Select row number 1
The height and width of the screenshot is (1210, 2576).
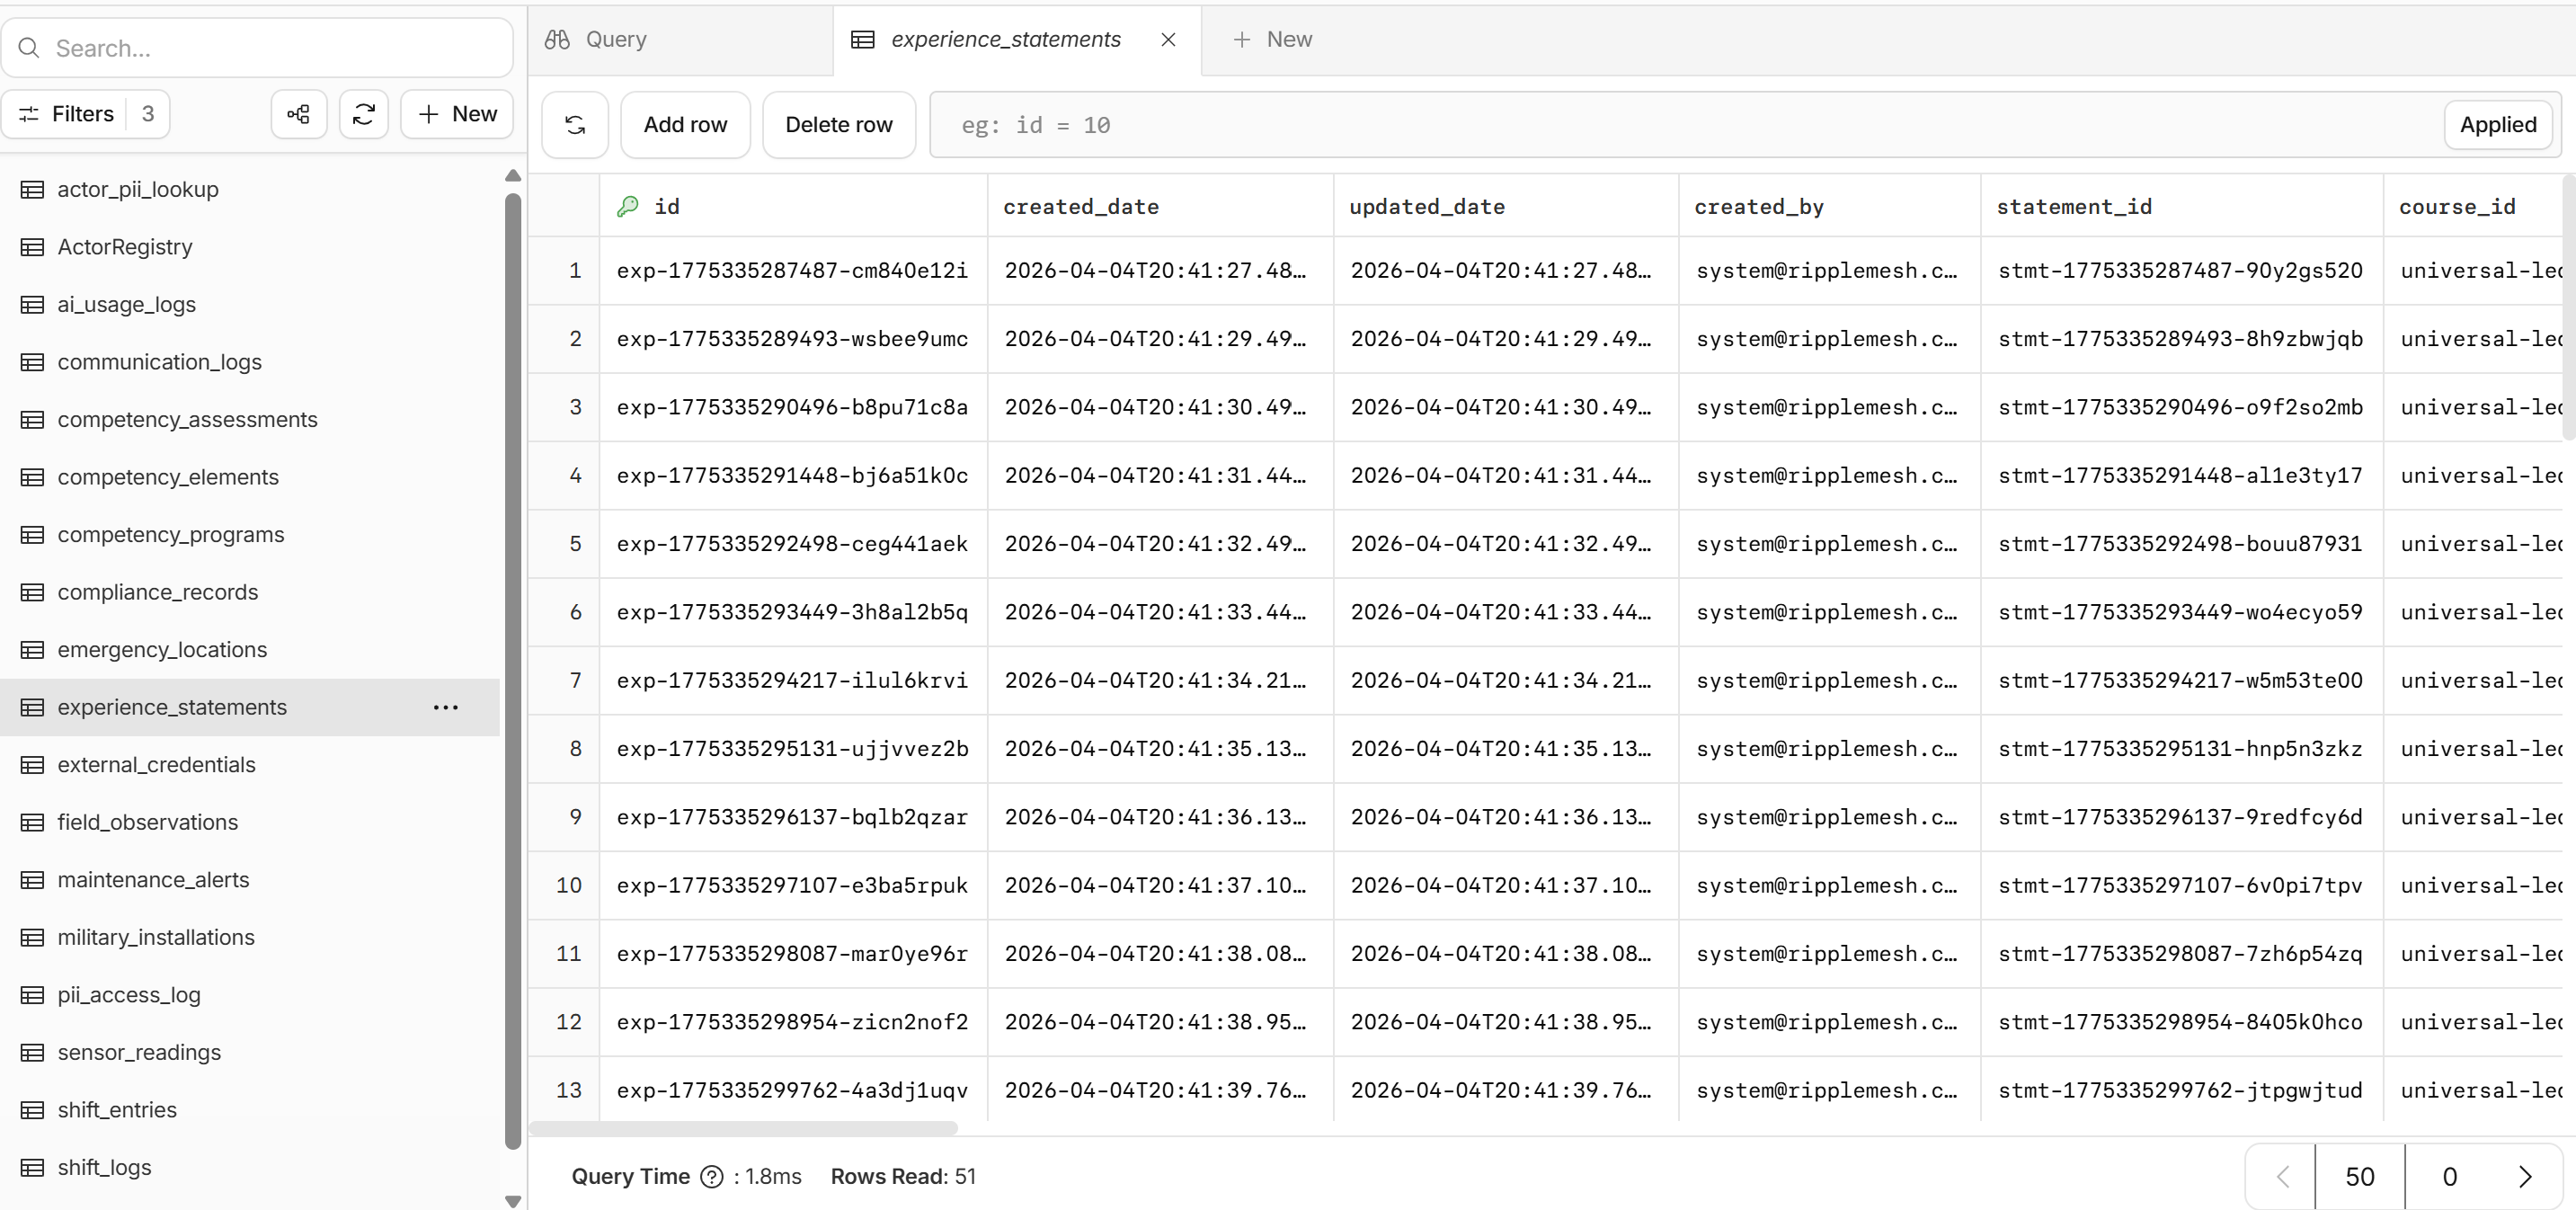click(565, 271)
